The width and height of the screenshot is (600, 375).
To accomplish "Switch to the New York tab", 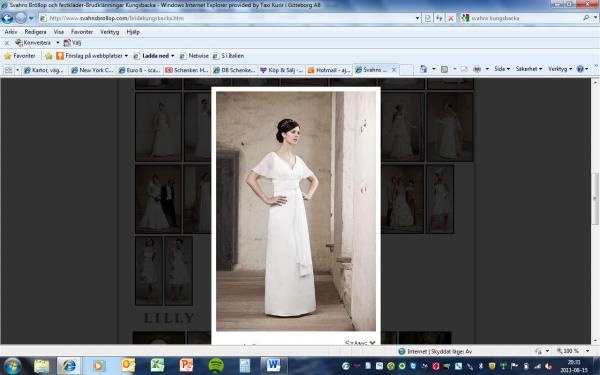I will pyautogui.click(x=93, y=70).
